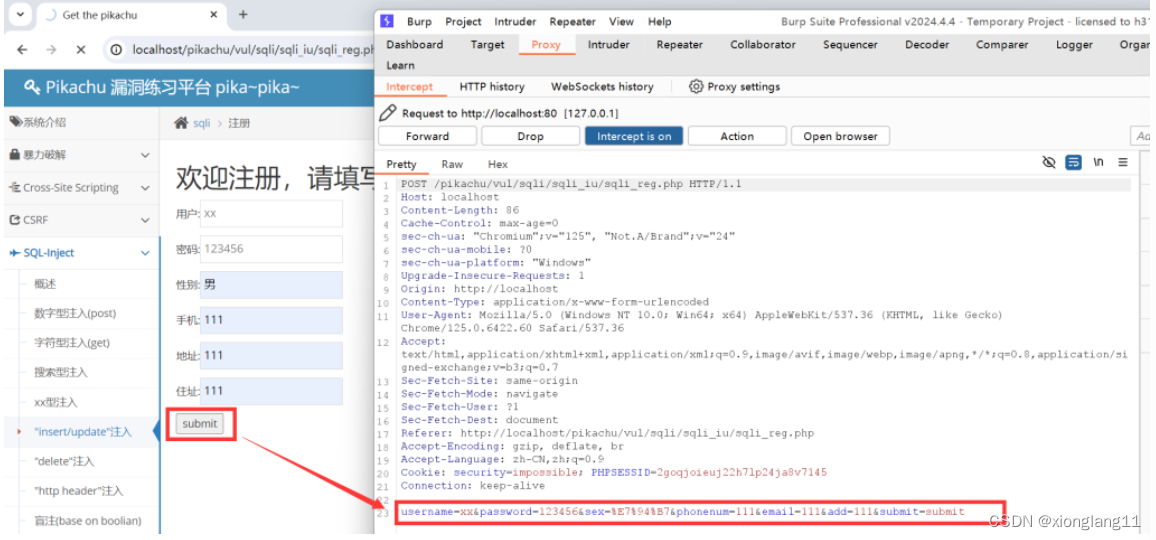The height and width of the screenshot is (540, 1156).
Task: Switch to the Sequencer tab
Action: point(850,45)
